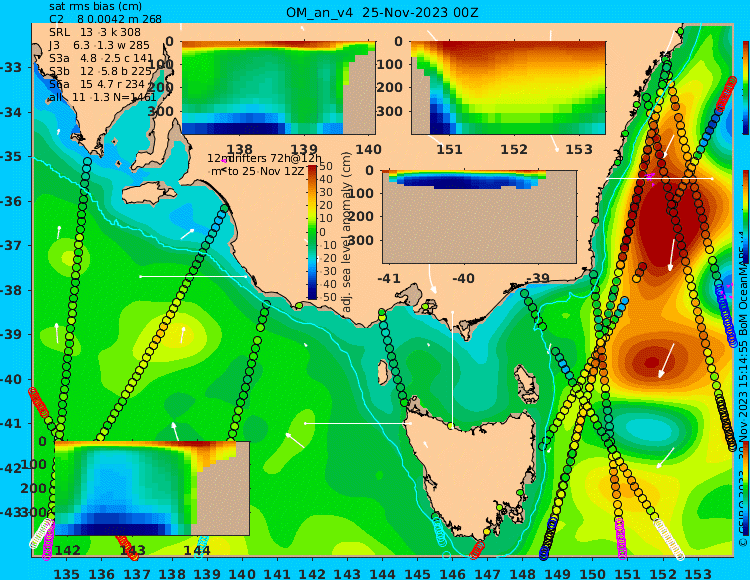Image resolution: width=750 pixels, height=580 pixels.
Task: Click the red eddy core near 152E, 39.7S
Action: [x=652, y=362]
